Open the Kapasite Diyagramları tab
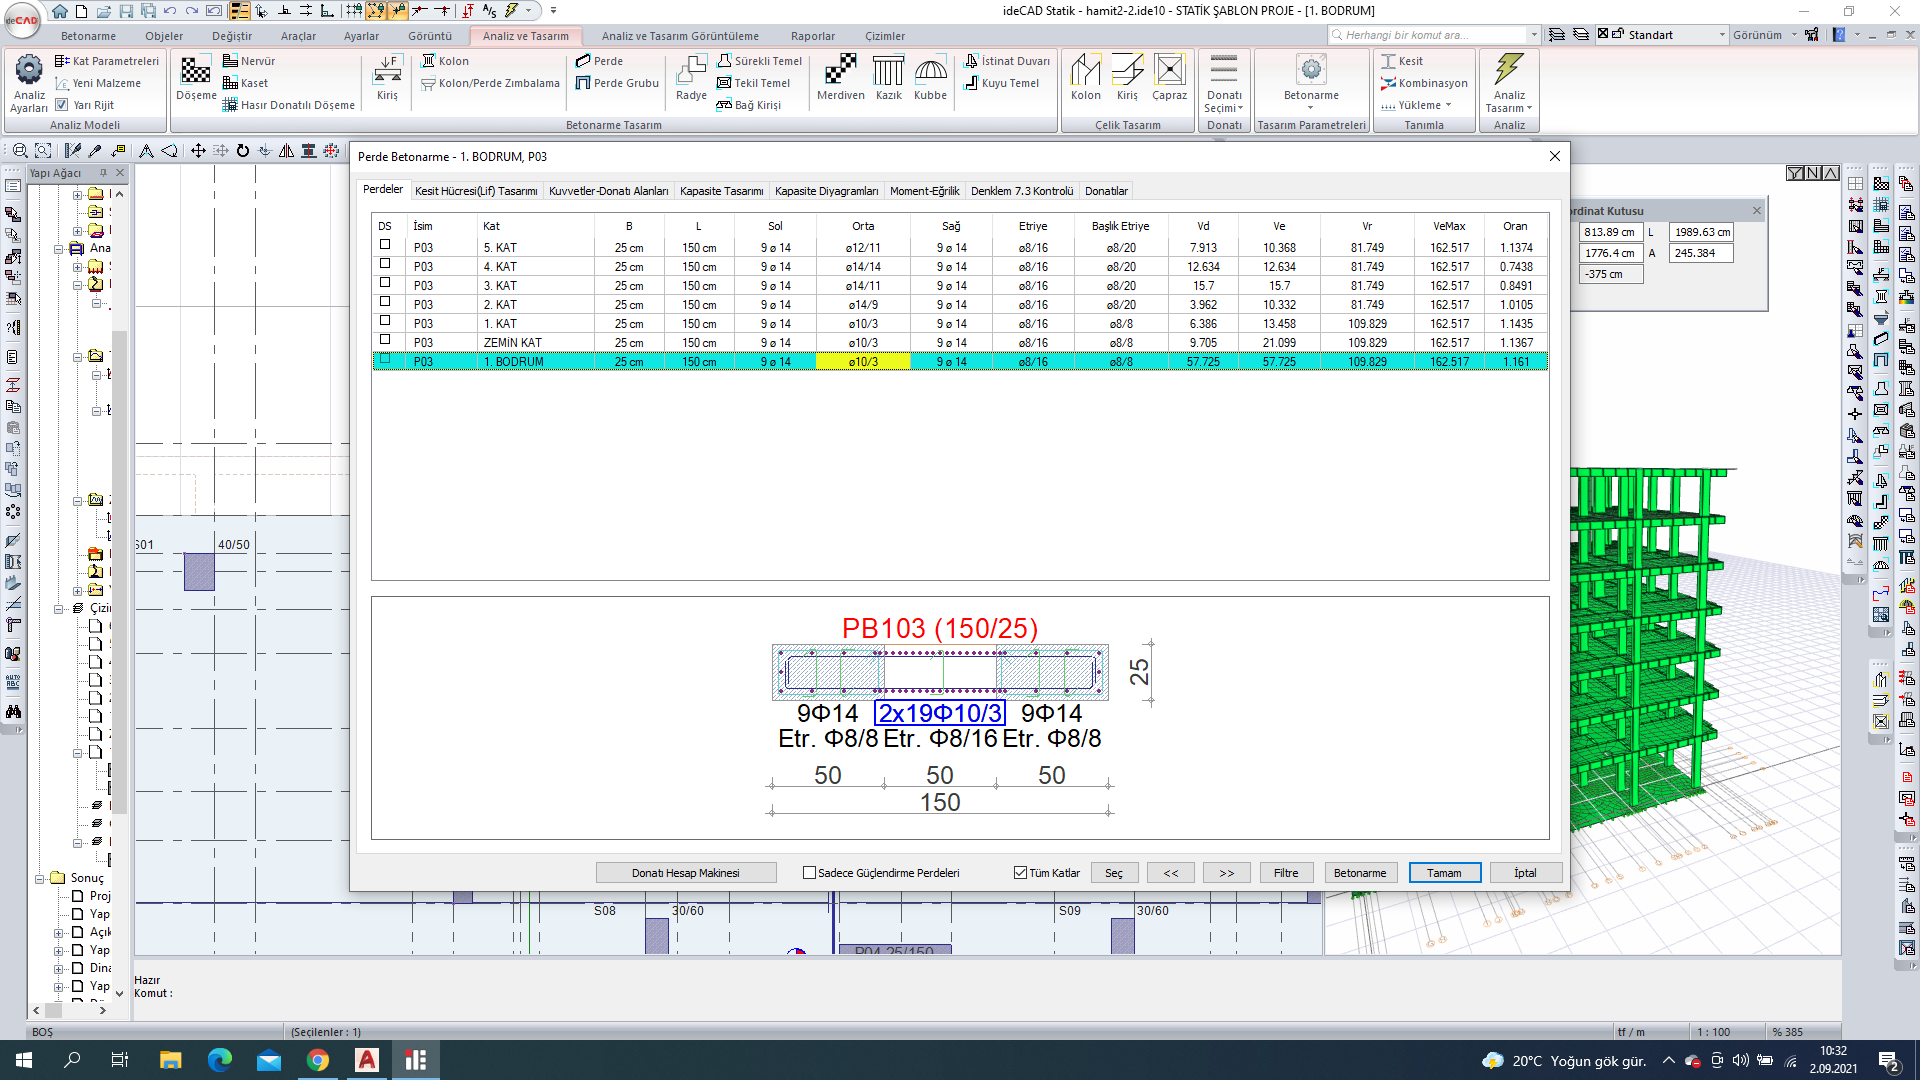1920x1080 pixels. pyautogui.click(x=826, y=191)
